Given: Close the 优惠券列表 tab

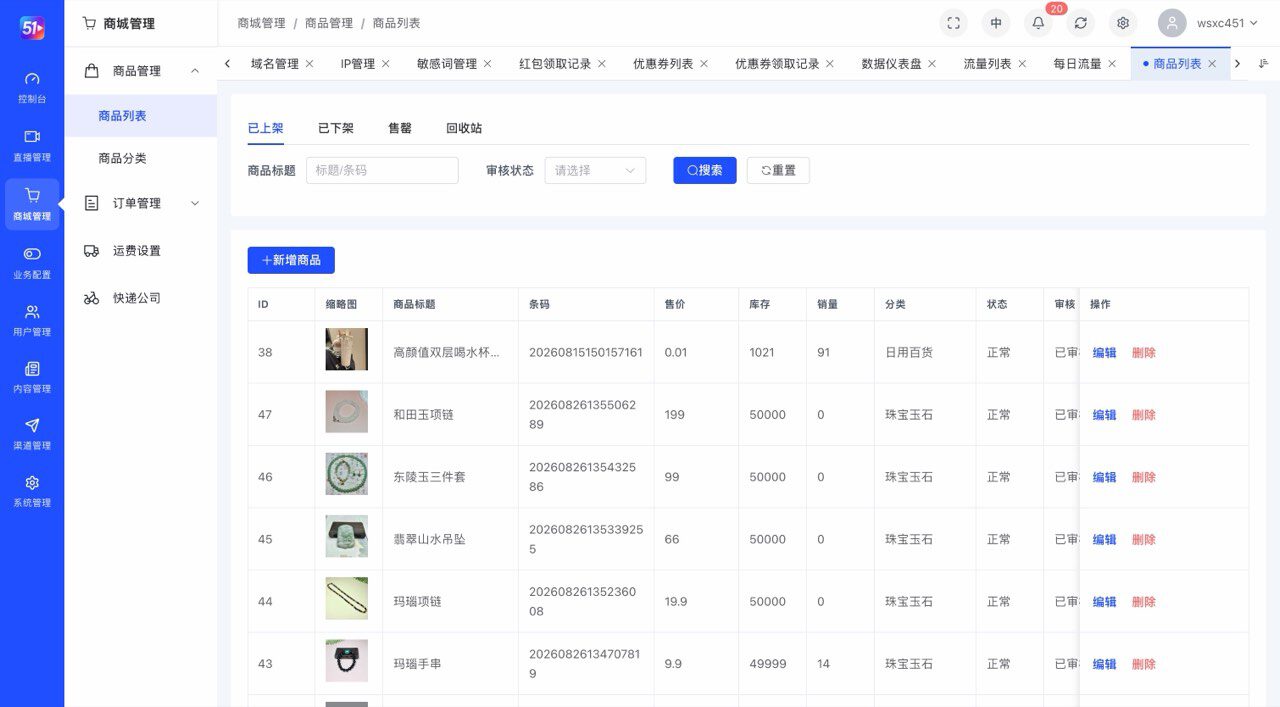Looking at the screenshot, I should [704, 64].
